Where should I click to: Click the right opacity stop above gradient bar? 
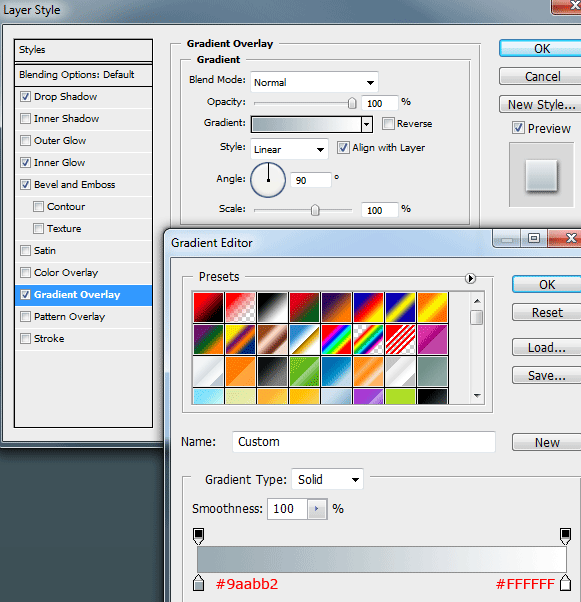[565, 536]
